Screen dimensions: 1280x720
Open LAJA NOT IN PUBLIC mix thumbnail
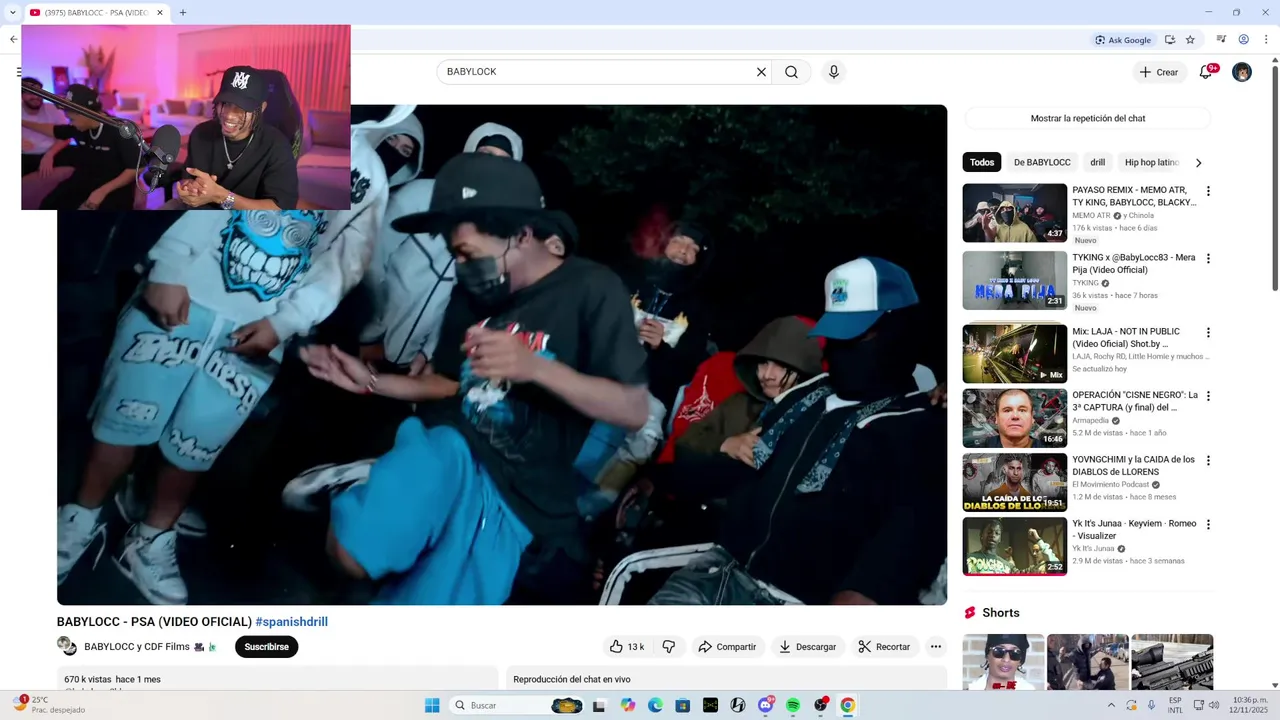[x=1015, y=353]
